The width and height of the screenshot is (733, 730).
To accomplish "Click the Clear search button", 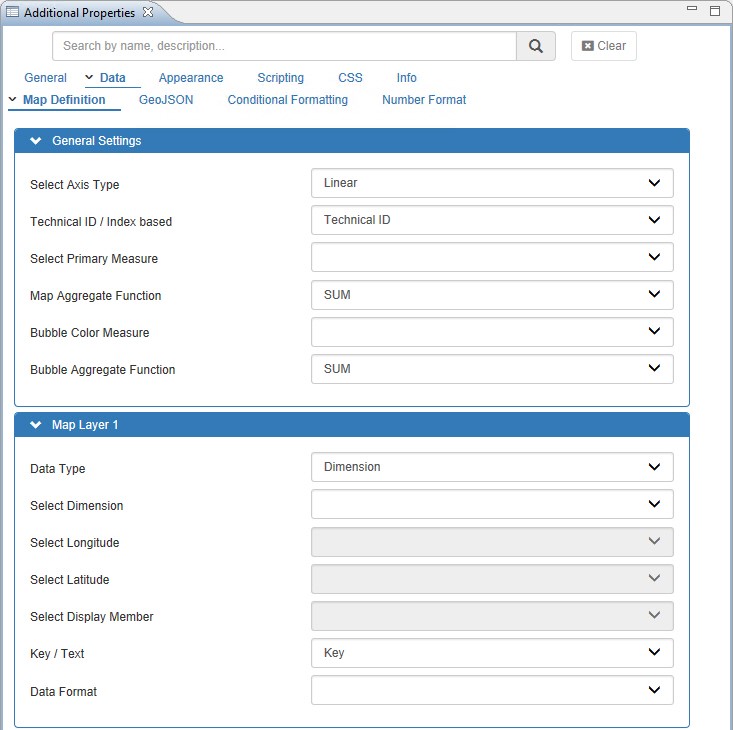I will click(x=604, y=46).
